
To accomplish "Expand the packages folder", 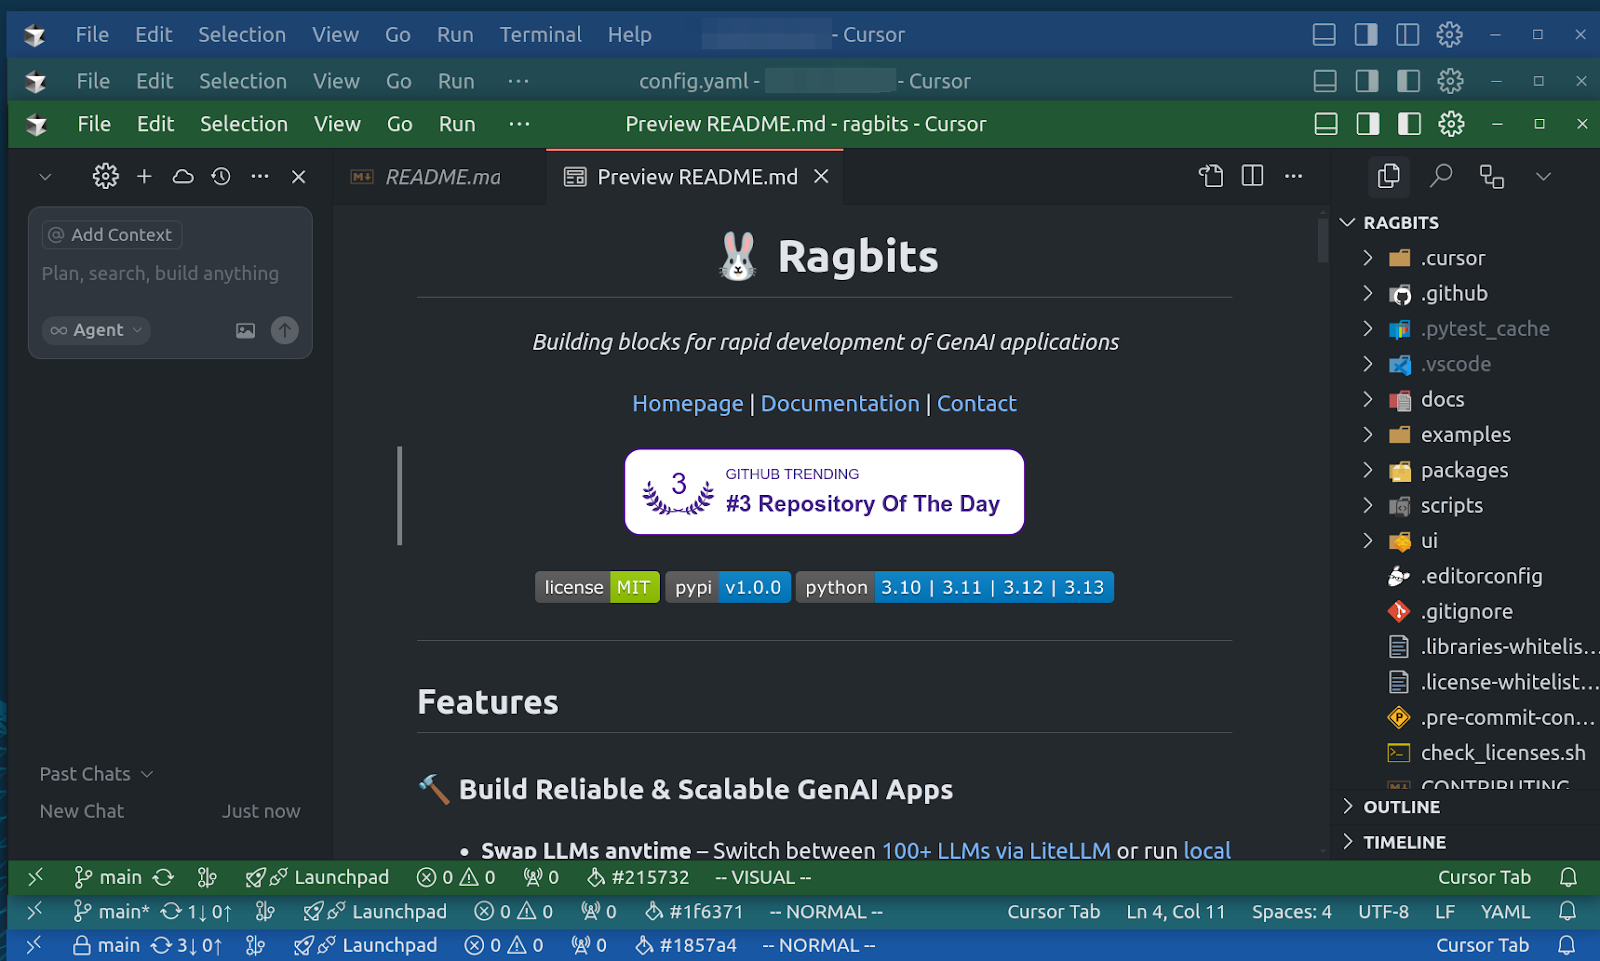I will tap(1465, 470).
